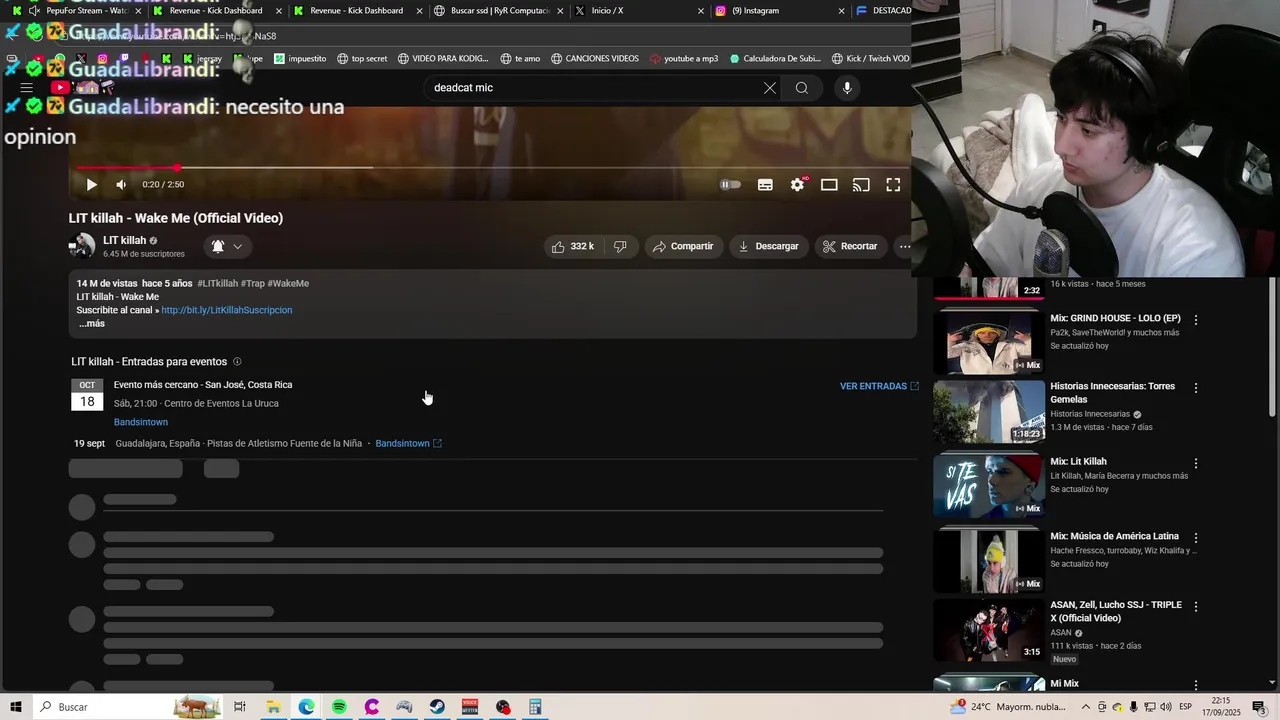This screenshot has height=720, width=1280.
Task: Expand the notification bell dropdown
Action: 226,246
